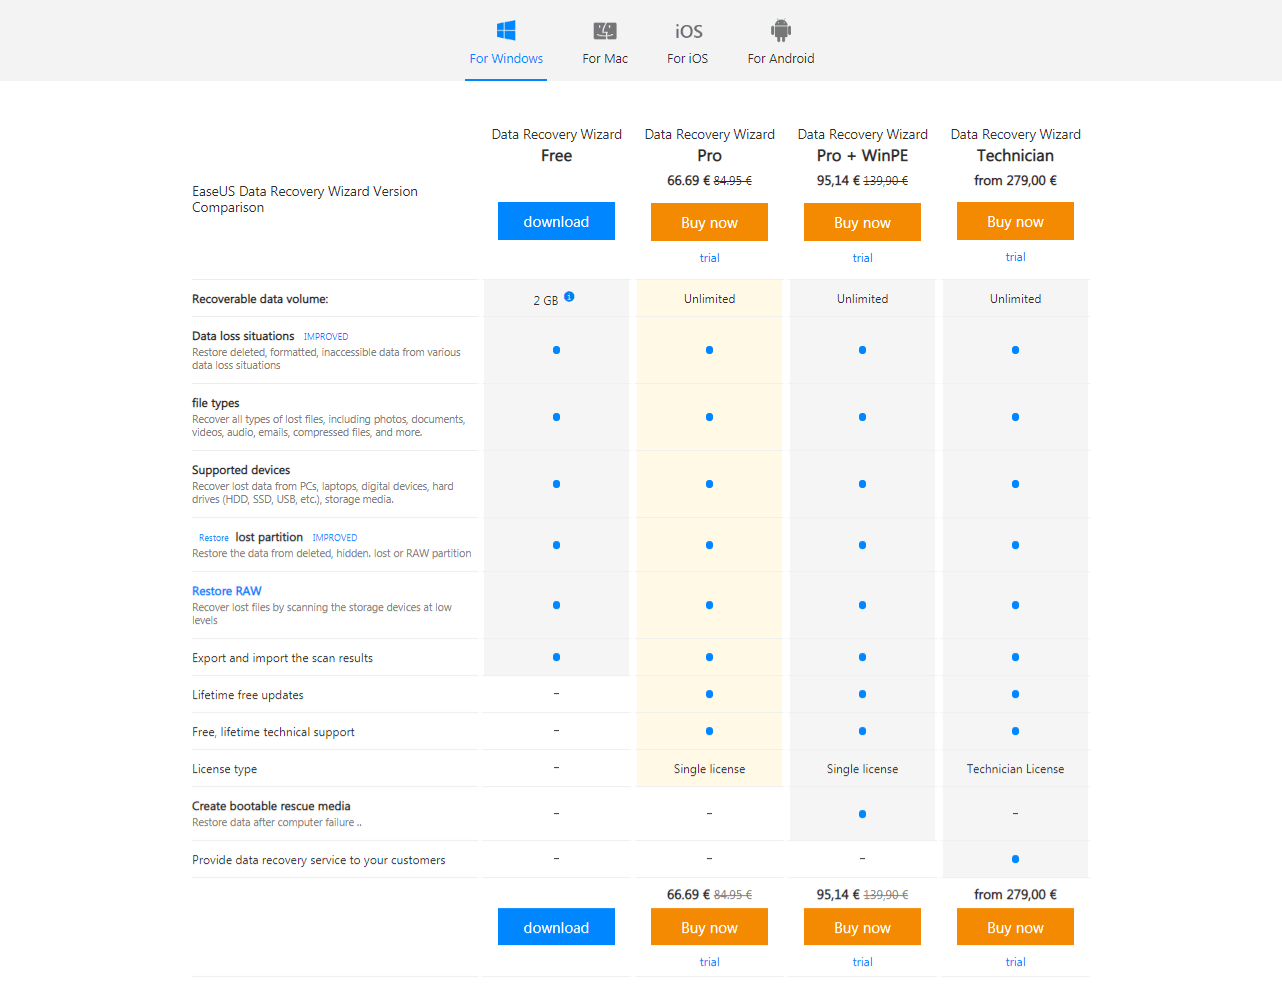Open the Restore RAW link
Viewport: 1282px width, 984px height.
[x=227, y=591]
